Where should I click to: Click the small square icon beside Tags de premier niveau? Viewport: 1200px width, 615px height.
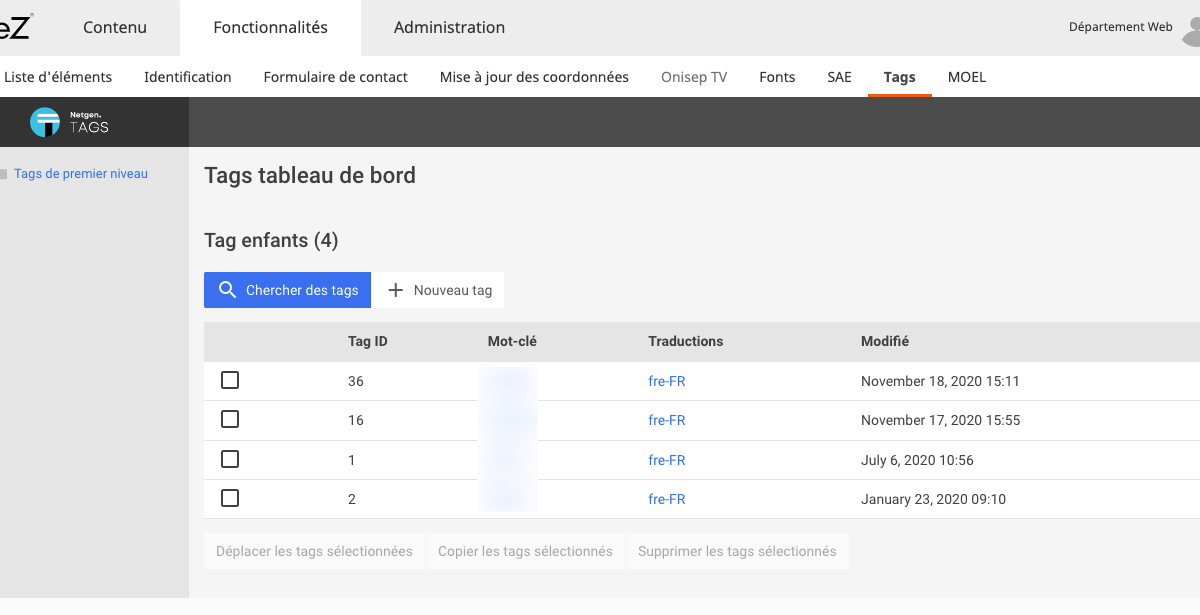pos(6,173)
